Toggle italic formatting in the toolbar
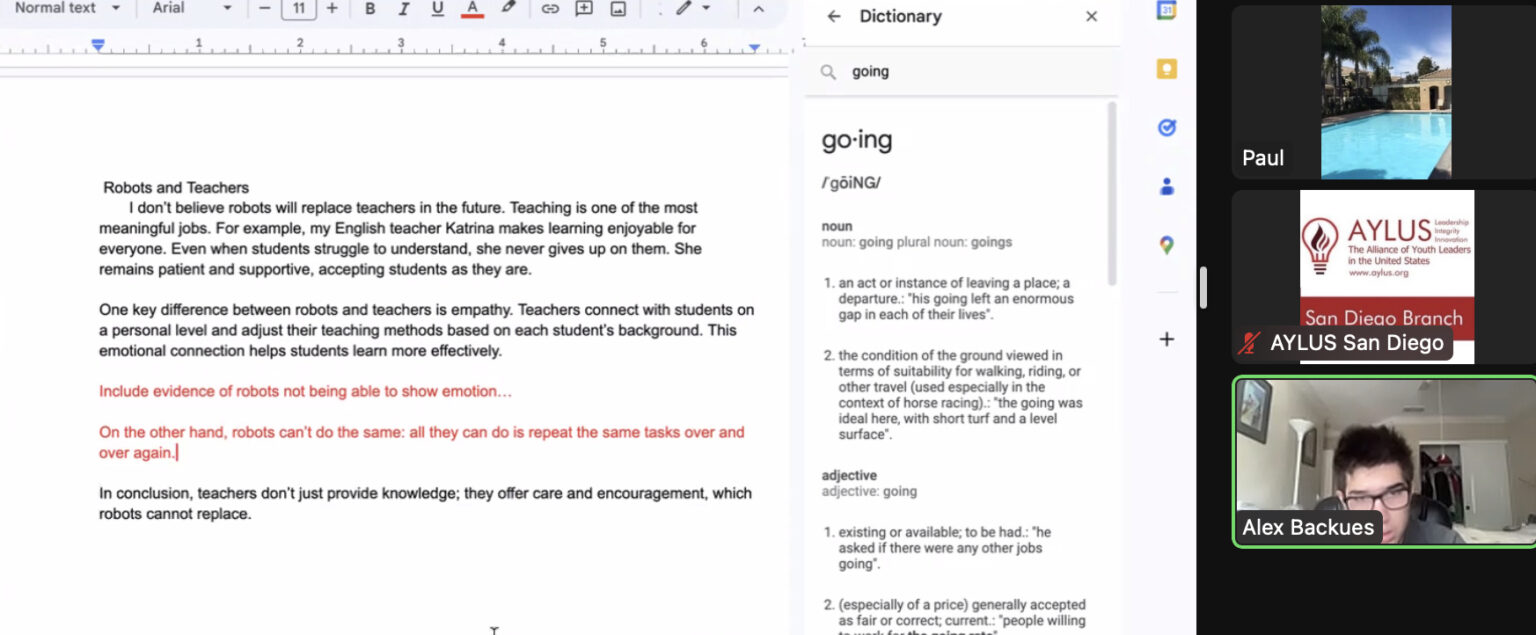The image size is (1536, 635). 404,9
